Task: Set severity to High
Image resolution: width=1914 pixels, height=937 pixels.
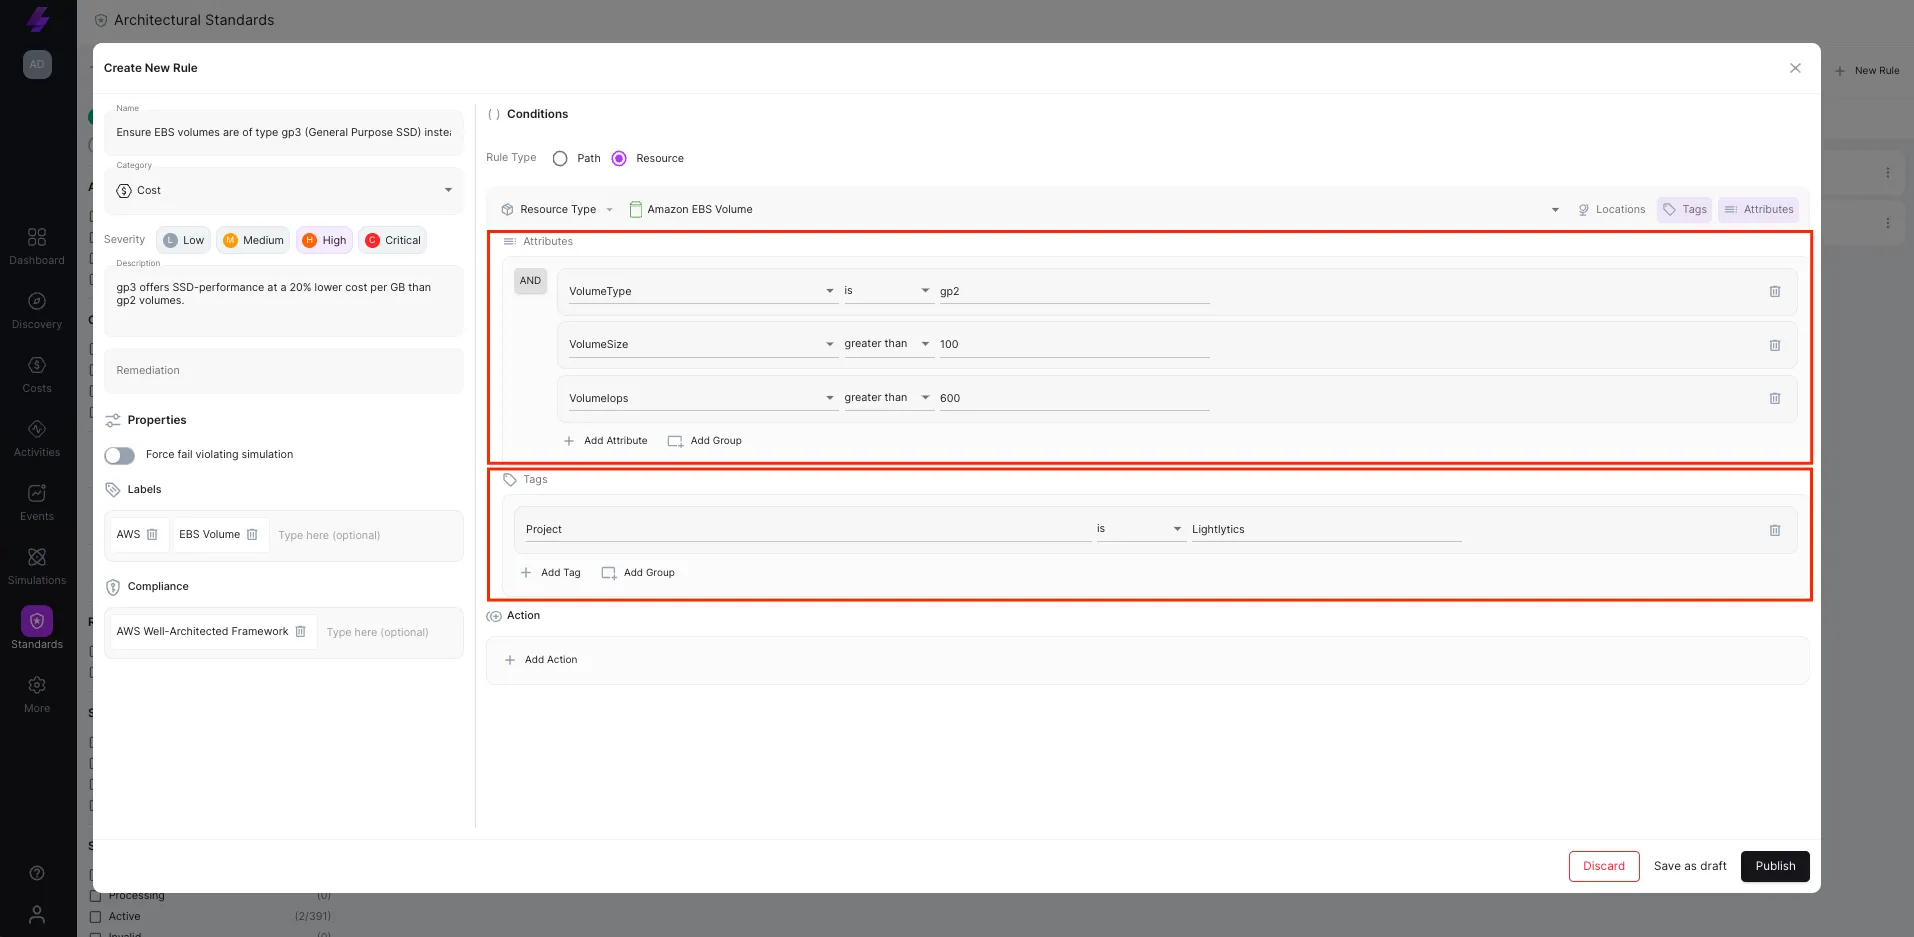Action: [x=324, y=240]
